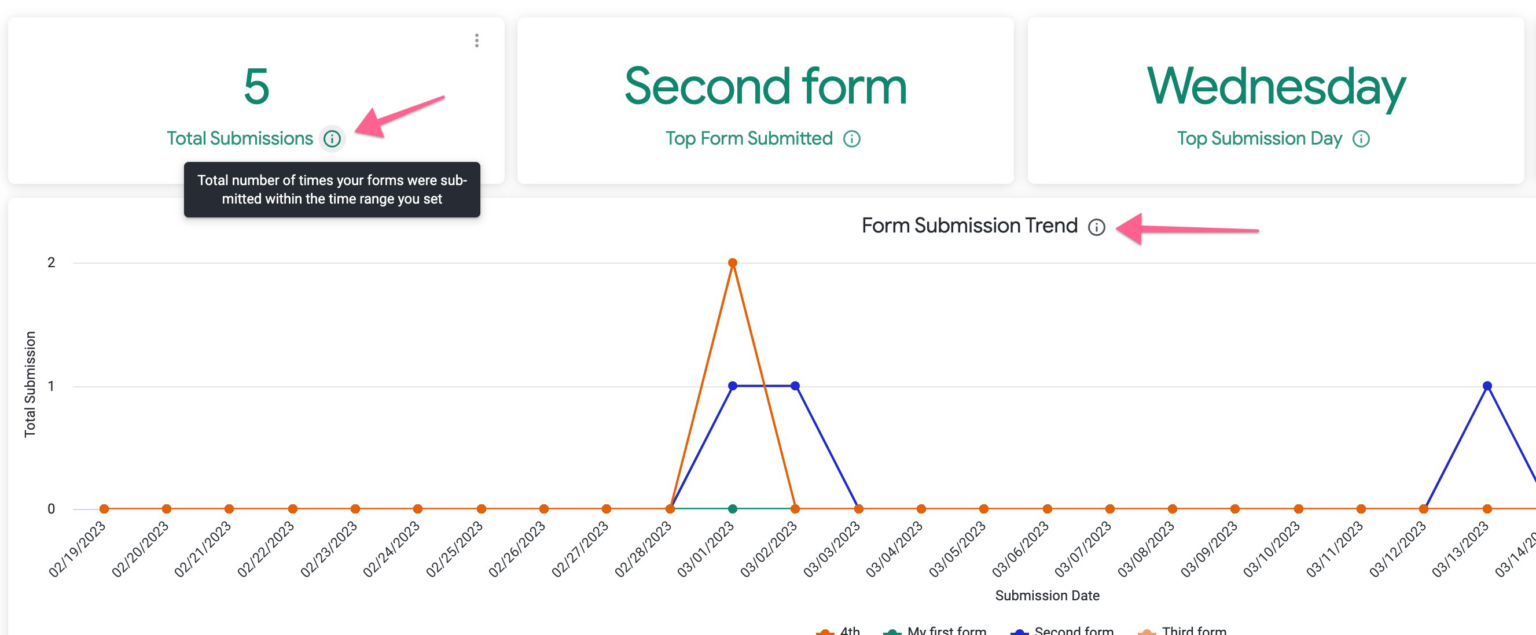Click the 02/28/2023 date label
This screenshot has height=635, width=1536.
(644, 551)
